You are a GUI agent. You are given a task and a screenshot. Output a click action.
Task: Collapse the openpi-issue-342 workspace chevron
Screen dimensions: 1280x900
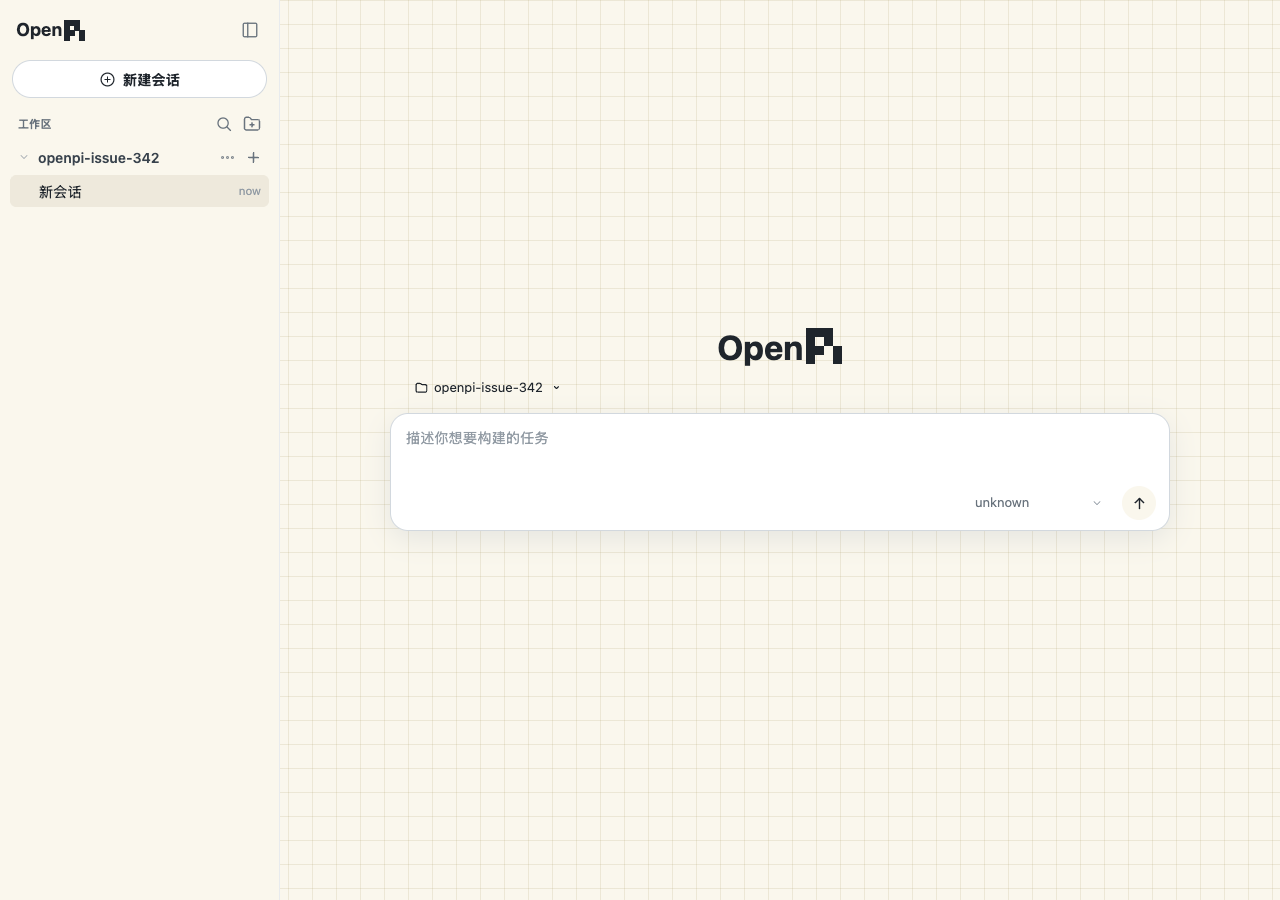coord(24,157)
